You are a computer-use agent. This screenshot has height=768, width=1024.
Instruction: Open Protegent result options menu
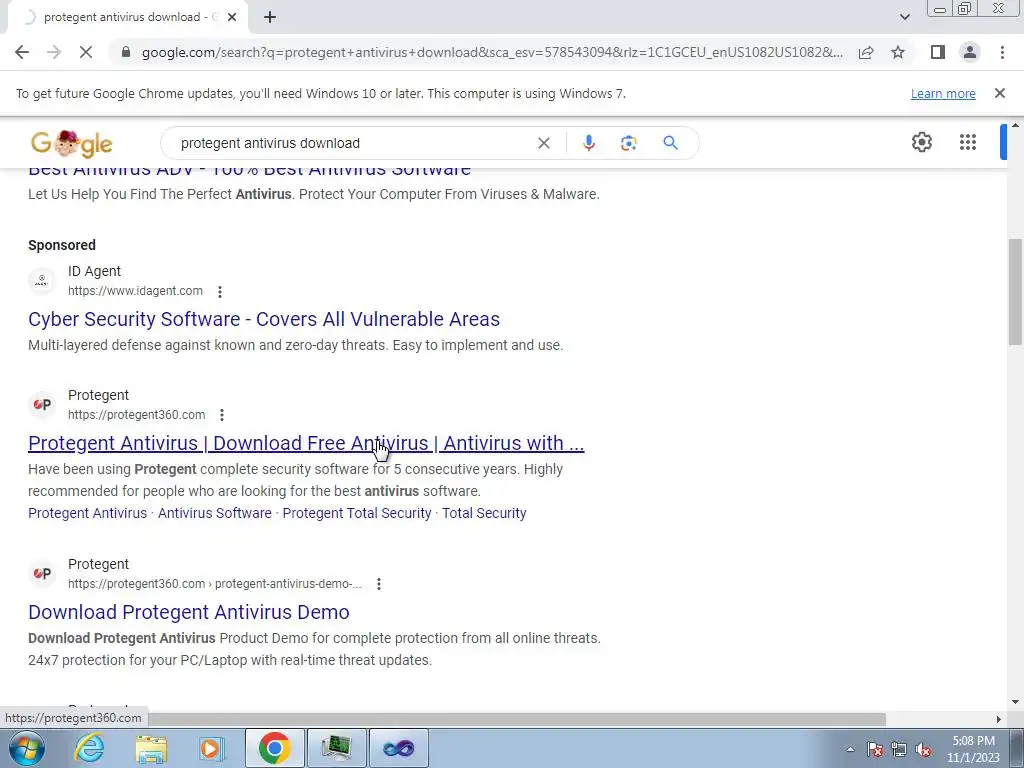pyautogui.click(x=222, y=415)
